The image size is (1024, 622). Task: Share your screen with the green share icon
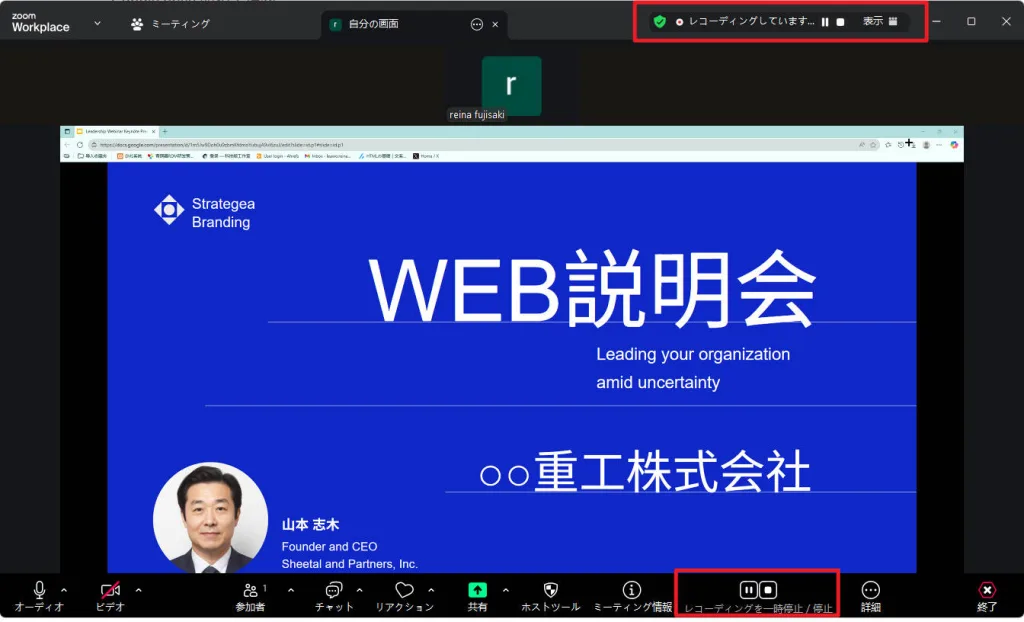point(478,589)
